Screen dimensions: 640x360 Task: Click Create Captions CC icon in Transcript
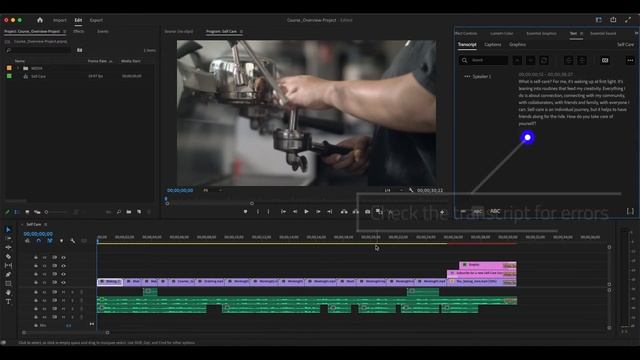pos(605,60)
